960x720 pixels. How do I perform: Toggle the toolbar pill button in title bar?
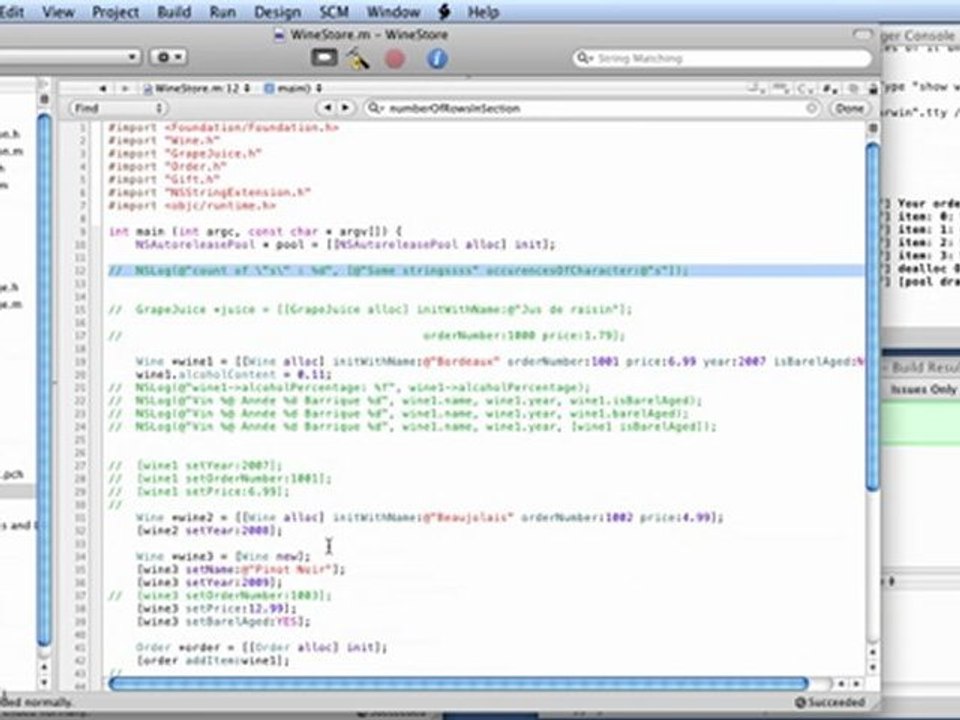tap(862, 35)
